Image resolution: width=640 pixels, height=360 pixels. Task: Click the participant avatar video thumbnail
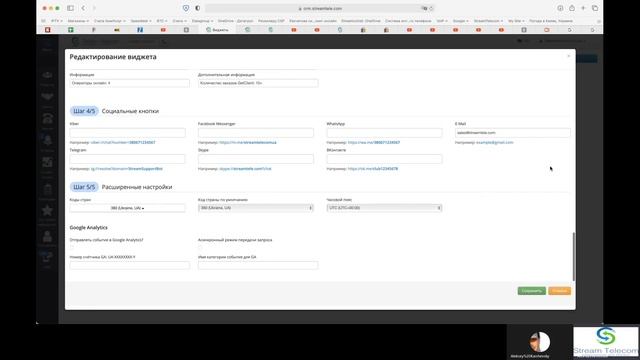(x=540, y=342)
